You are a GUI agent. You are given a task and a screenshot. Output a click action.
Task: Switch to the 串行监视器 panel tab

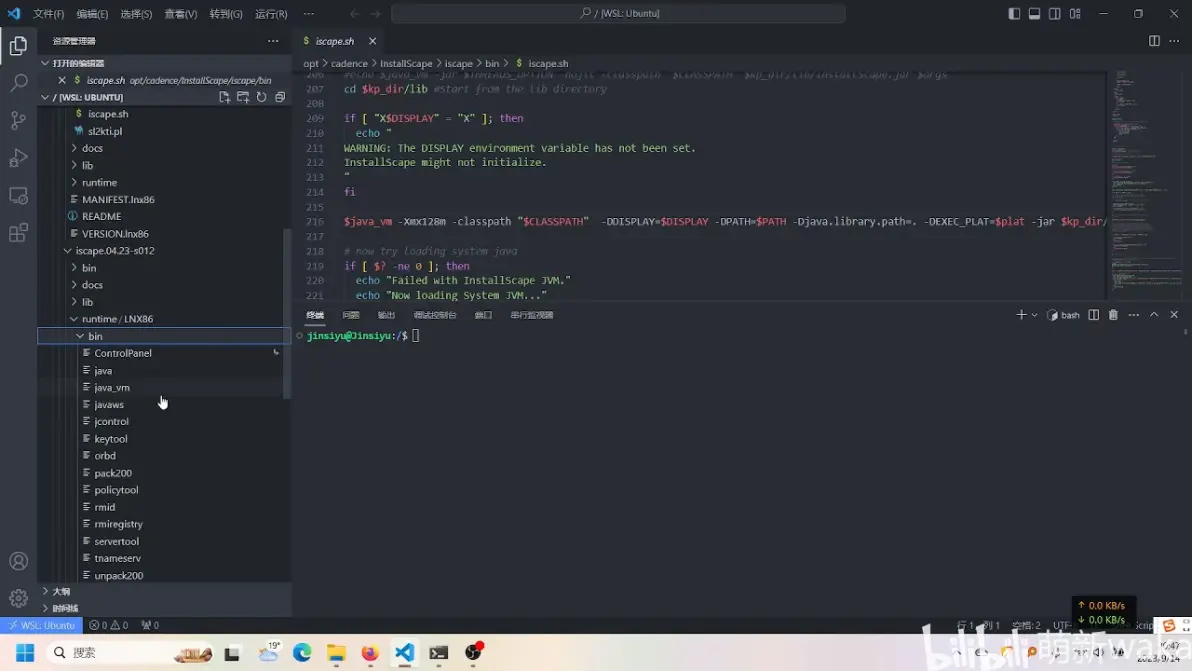531,315
